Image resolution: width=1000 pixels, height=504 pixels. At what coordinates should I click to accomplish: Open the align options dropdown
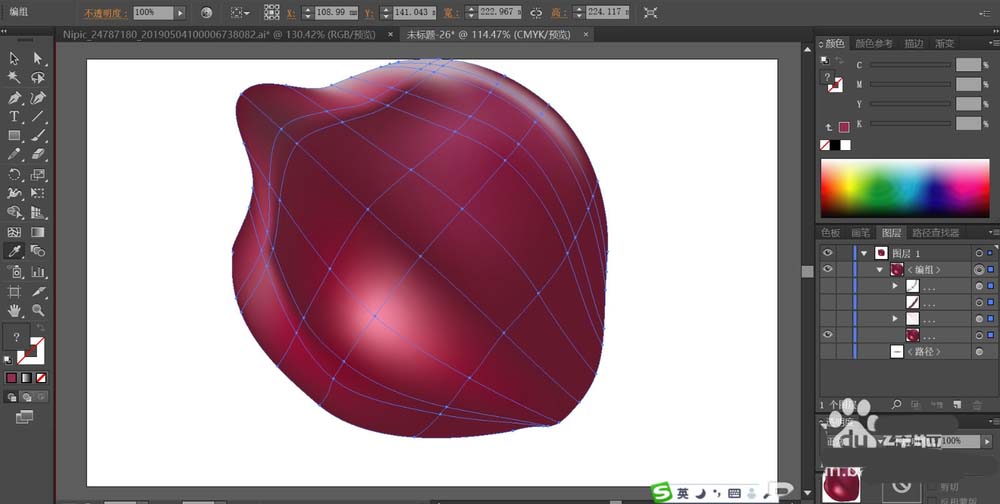240,12
